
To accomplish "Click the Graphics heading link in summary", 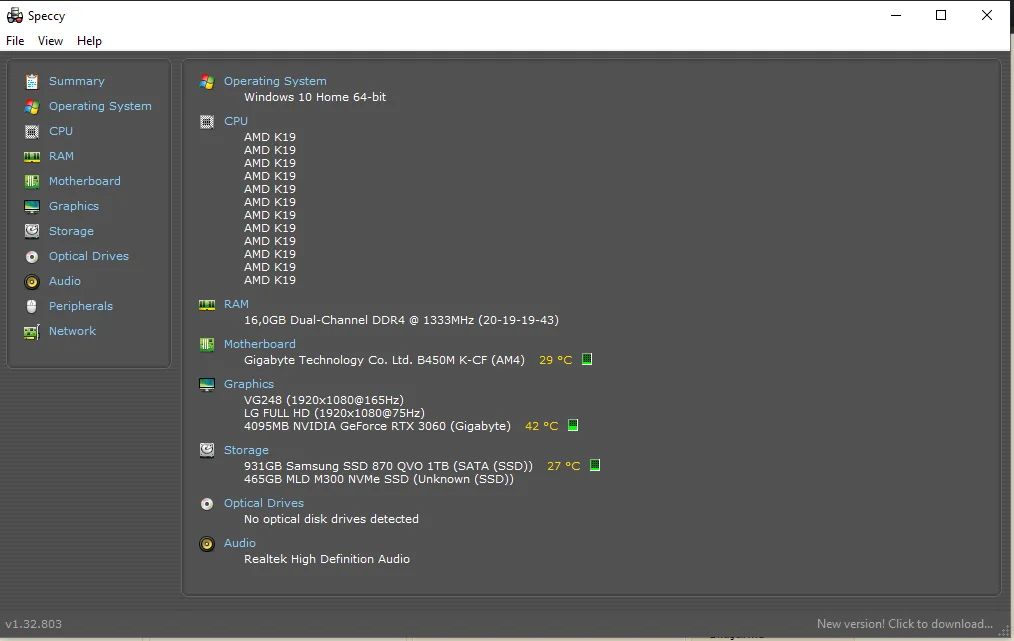I will (x=249, y=384).
